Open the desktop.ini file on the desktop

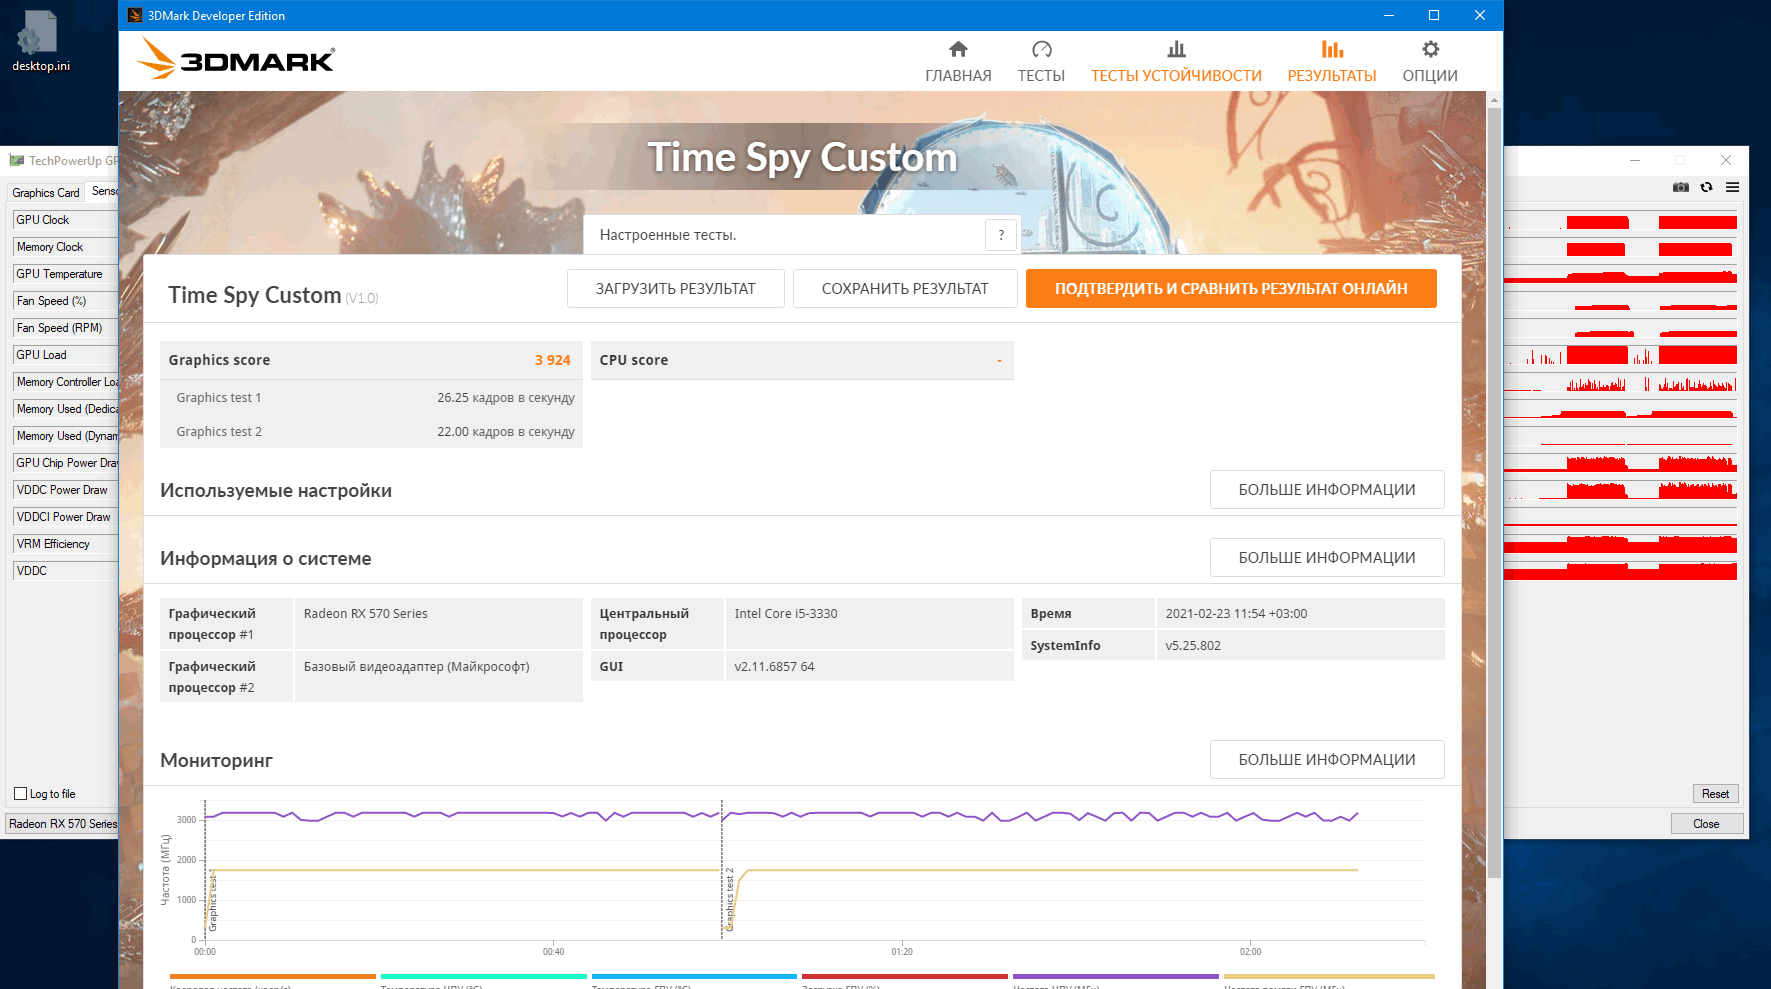(x=40, y=42)
